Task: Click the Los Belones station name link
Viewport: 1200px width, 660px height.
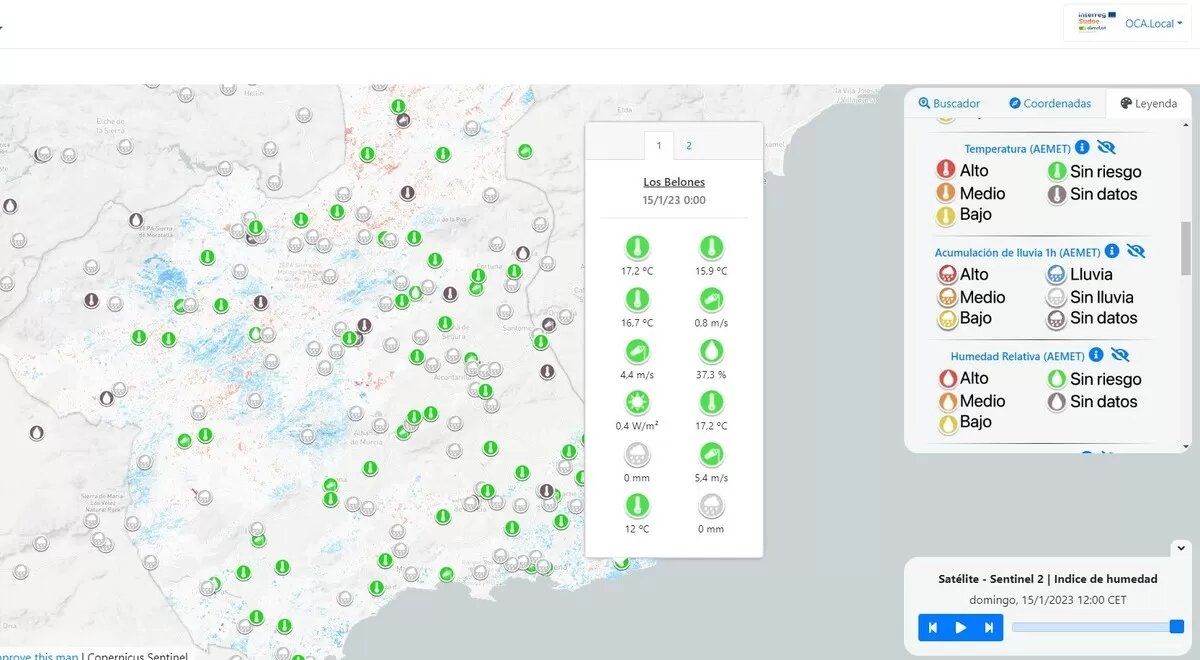Action: click(673, 182)
